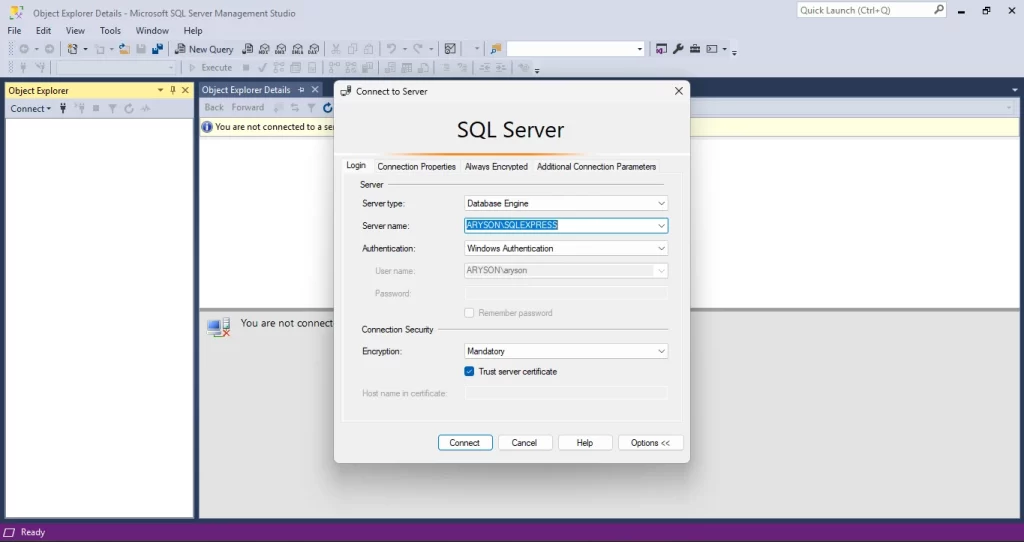Click the Activity Monitor icon
The image size is (1024, 542).
(450, 49)
